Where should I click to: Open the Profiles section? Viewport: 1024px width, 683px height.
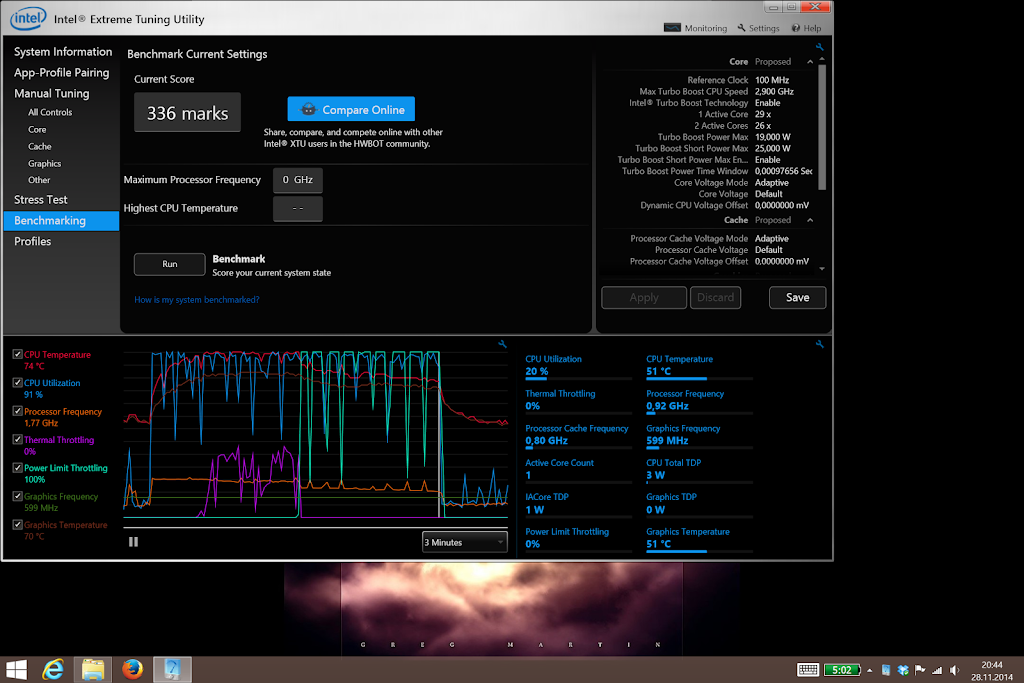click(x=33, y=242)
